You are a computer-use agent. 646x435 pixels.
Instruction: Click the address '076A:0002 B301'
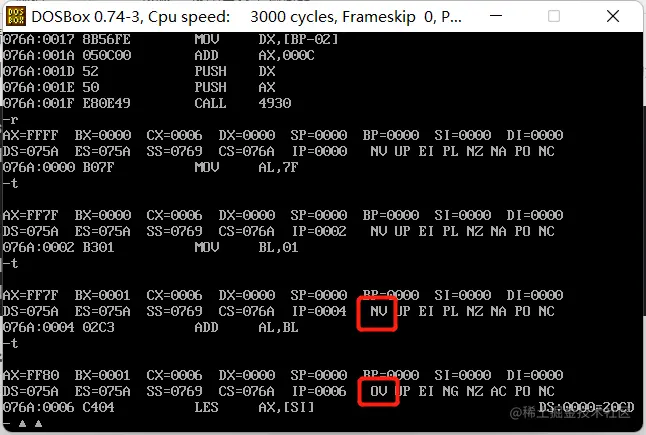click(59, 247)
